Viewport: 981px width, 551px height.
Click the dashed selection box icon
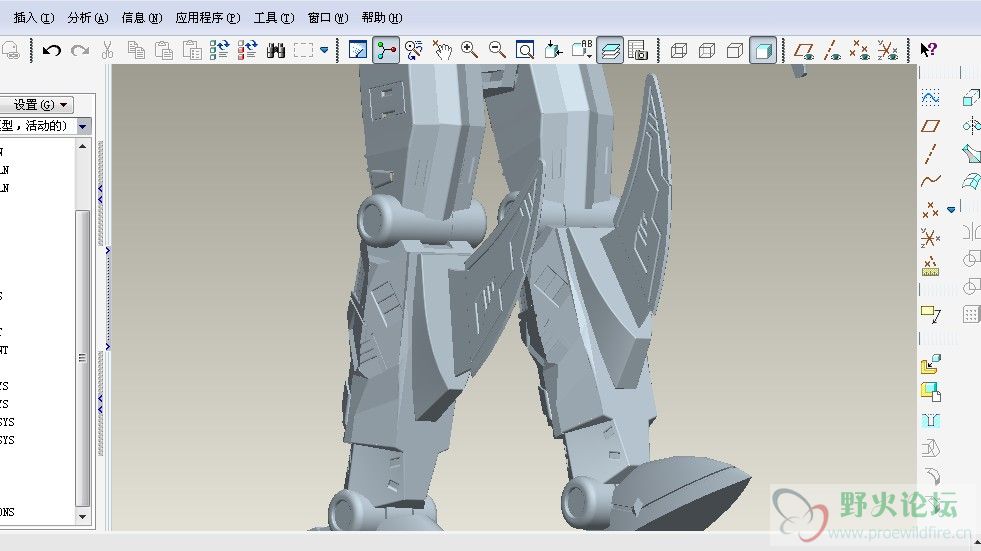[303, 50]
